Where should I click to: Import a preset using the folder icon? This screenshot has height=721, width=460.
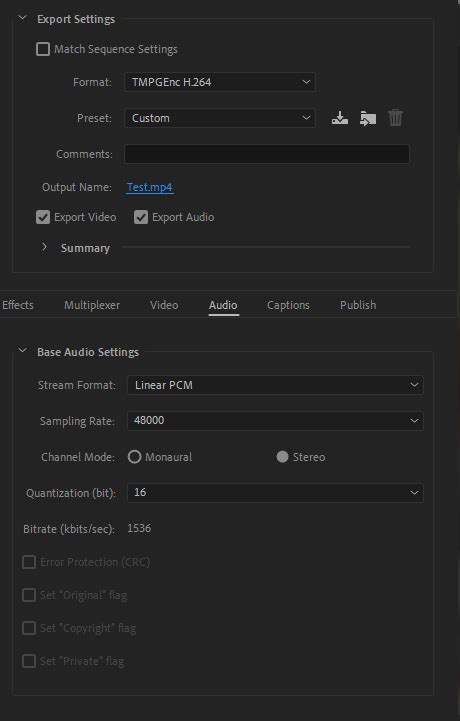368,118
